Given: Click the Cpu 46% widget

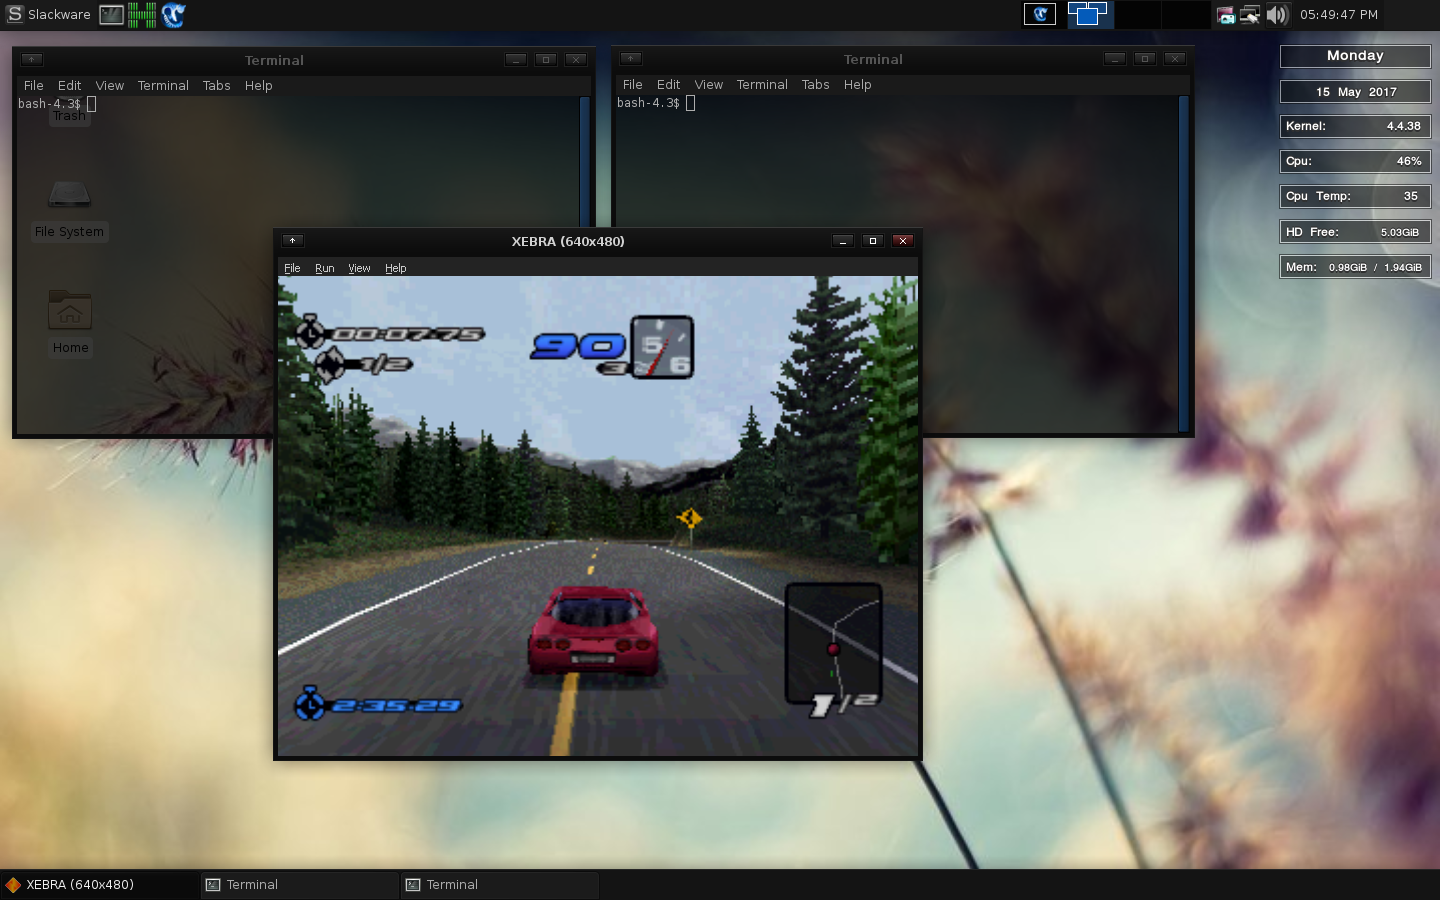Looking at the screenshot, I should pyautogui.click(x=1355, y=161).
